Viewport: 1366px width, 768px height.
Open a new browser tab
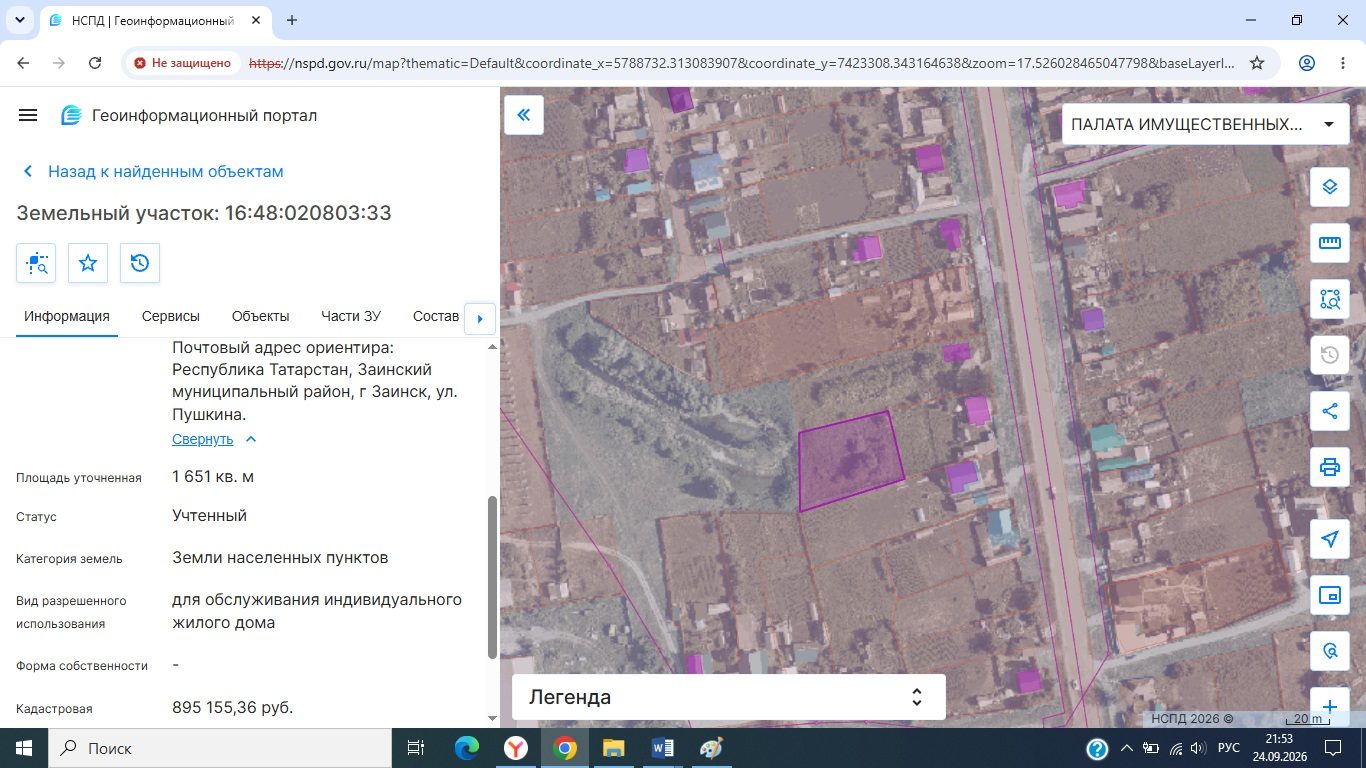(x=292, y=20)
